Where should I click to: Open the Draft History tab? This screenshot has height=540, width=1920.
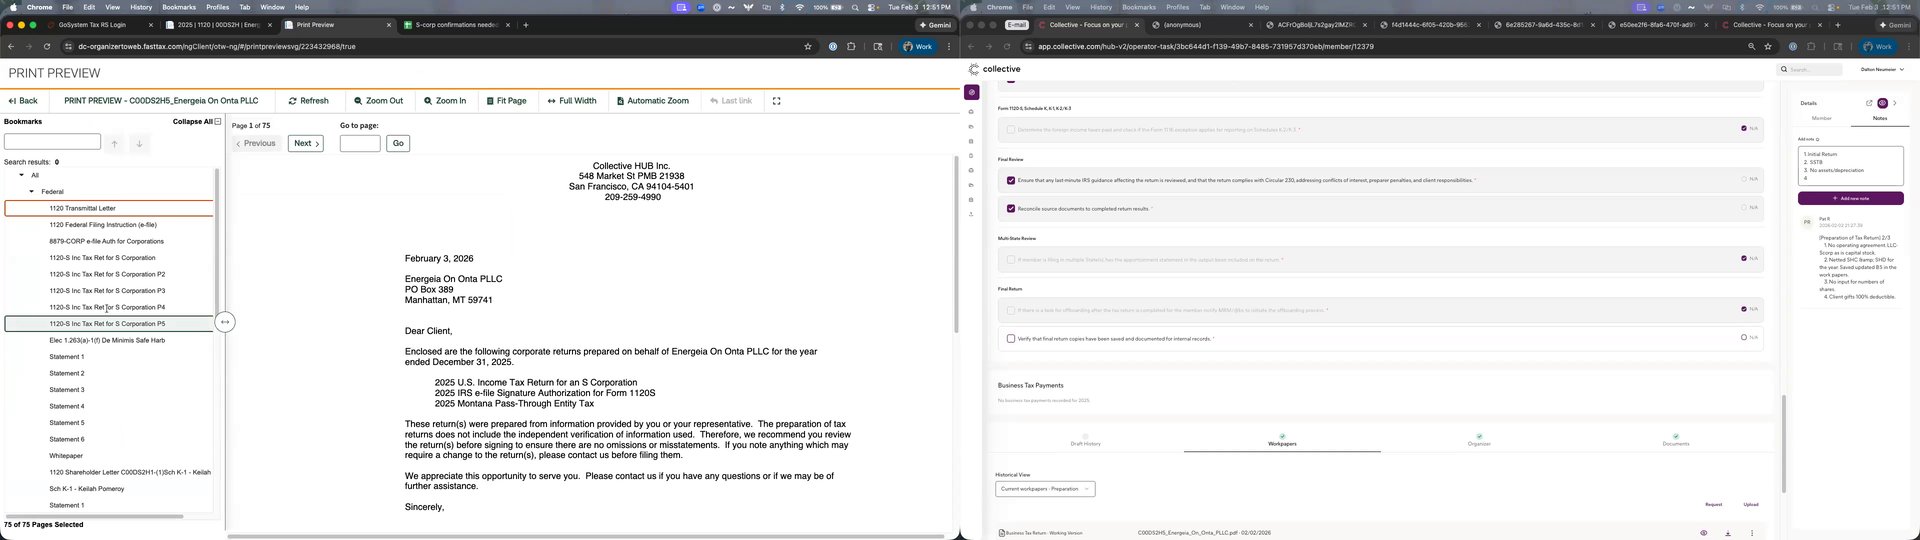point(1085,440)
